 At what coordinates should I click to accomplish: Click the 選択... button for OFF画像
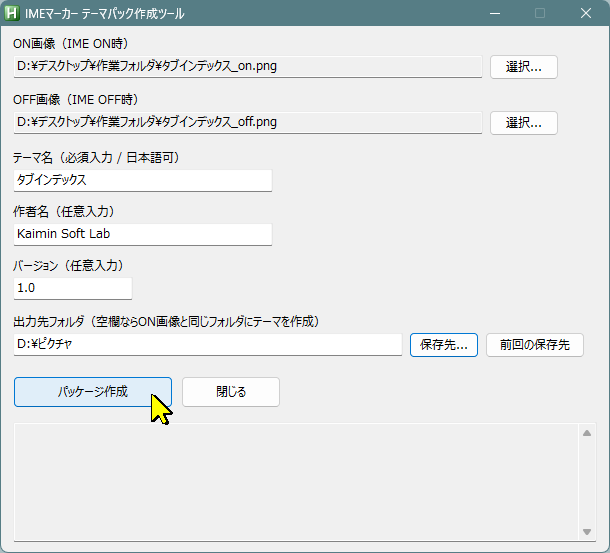(524, 123)
